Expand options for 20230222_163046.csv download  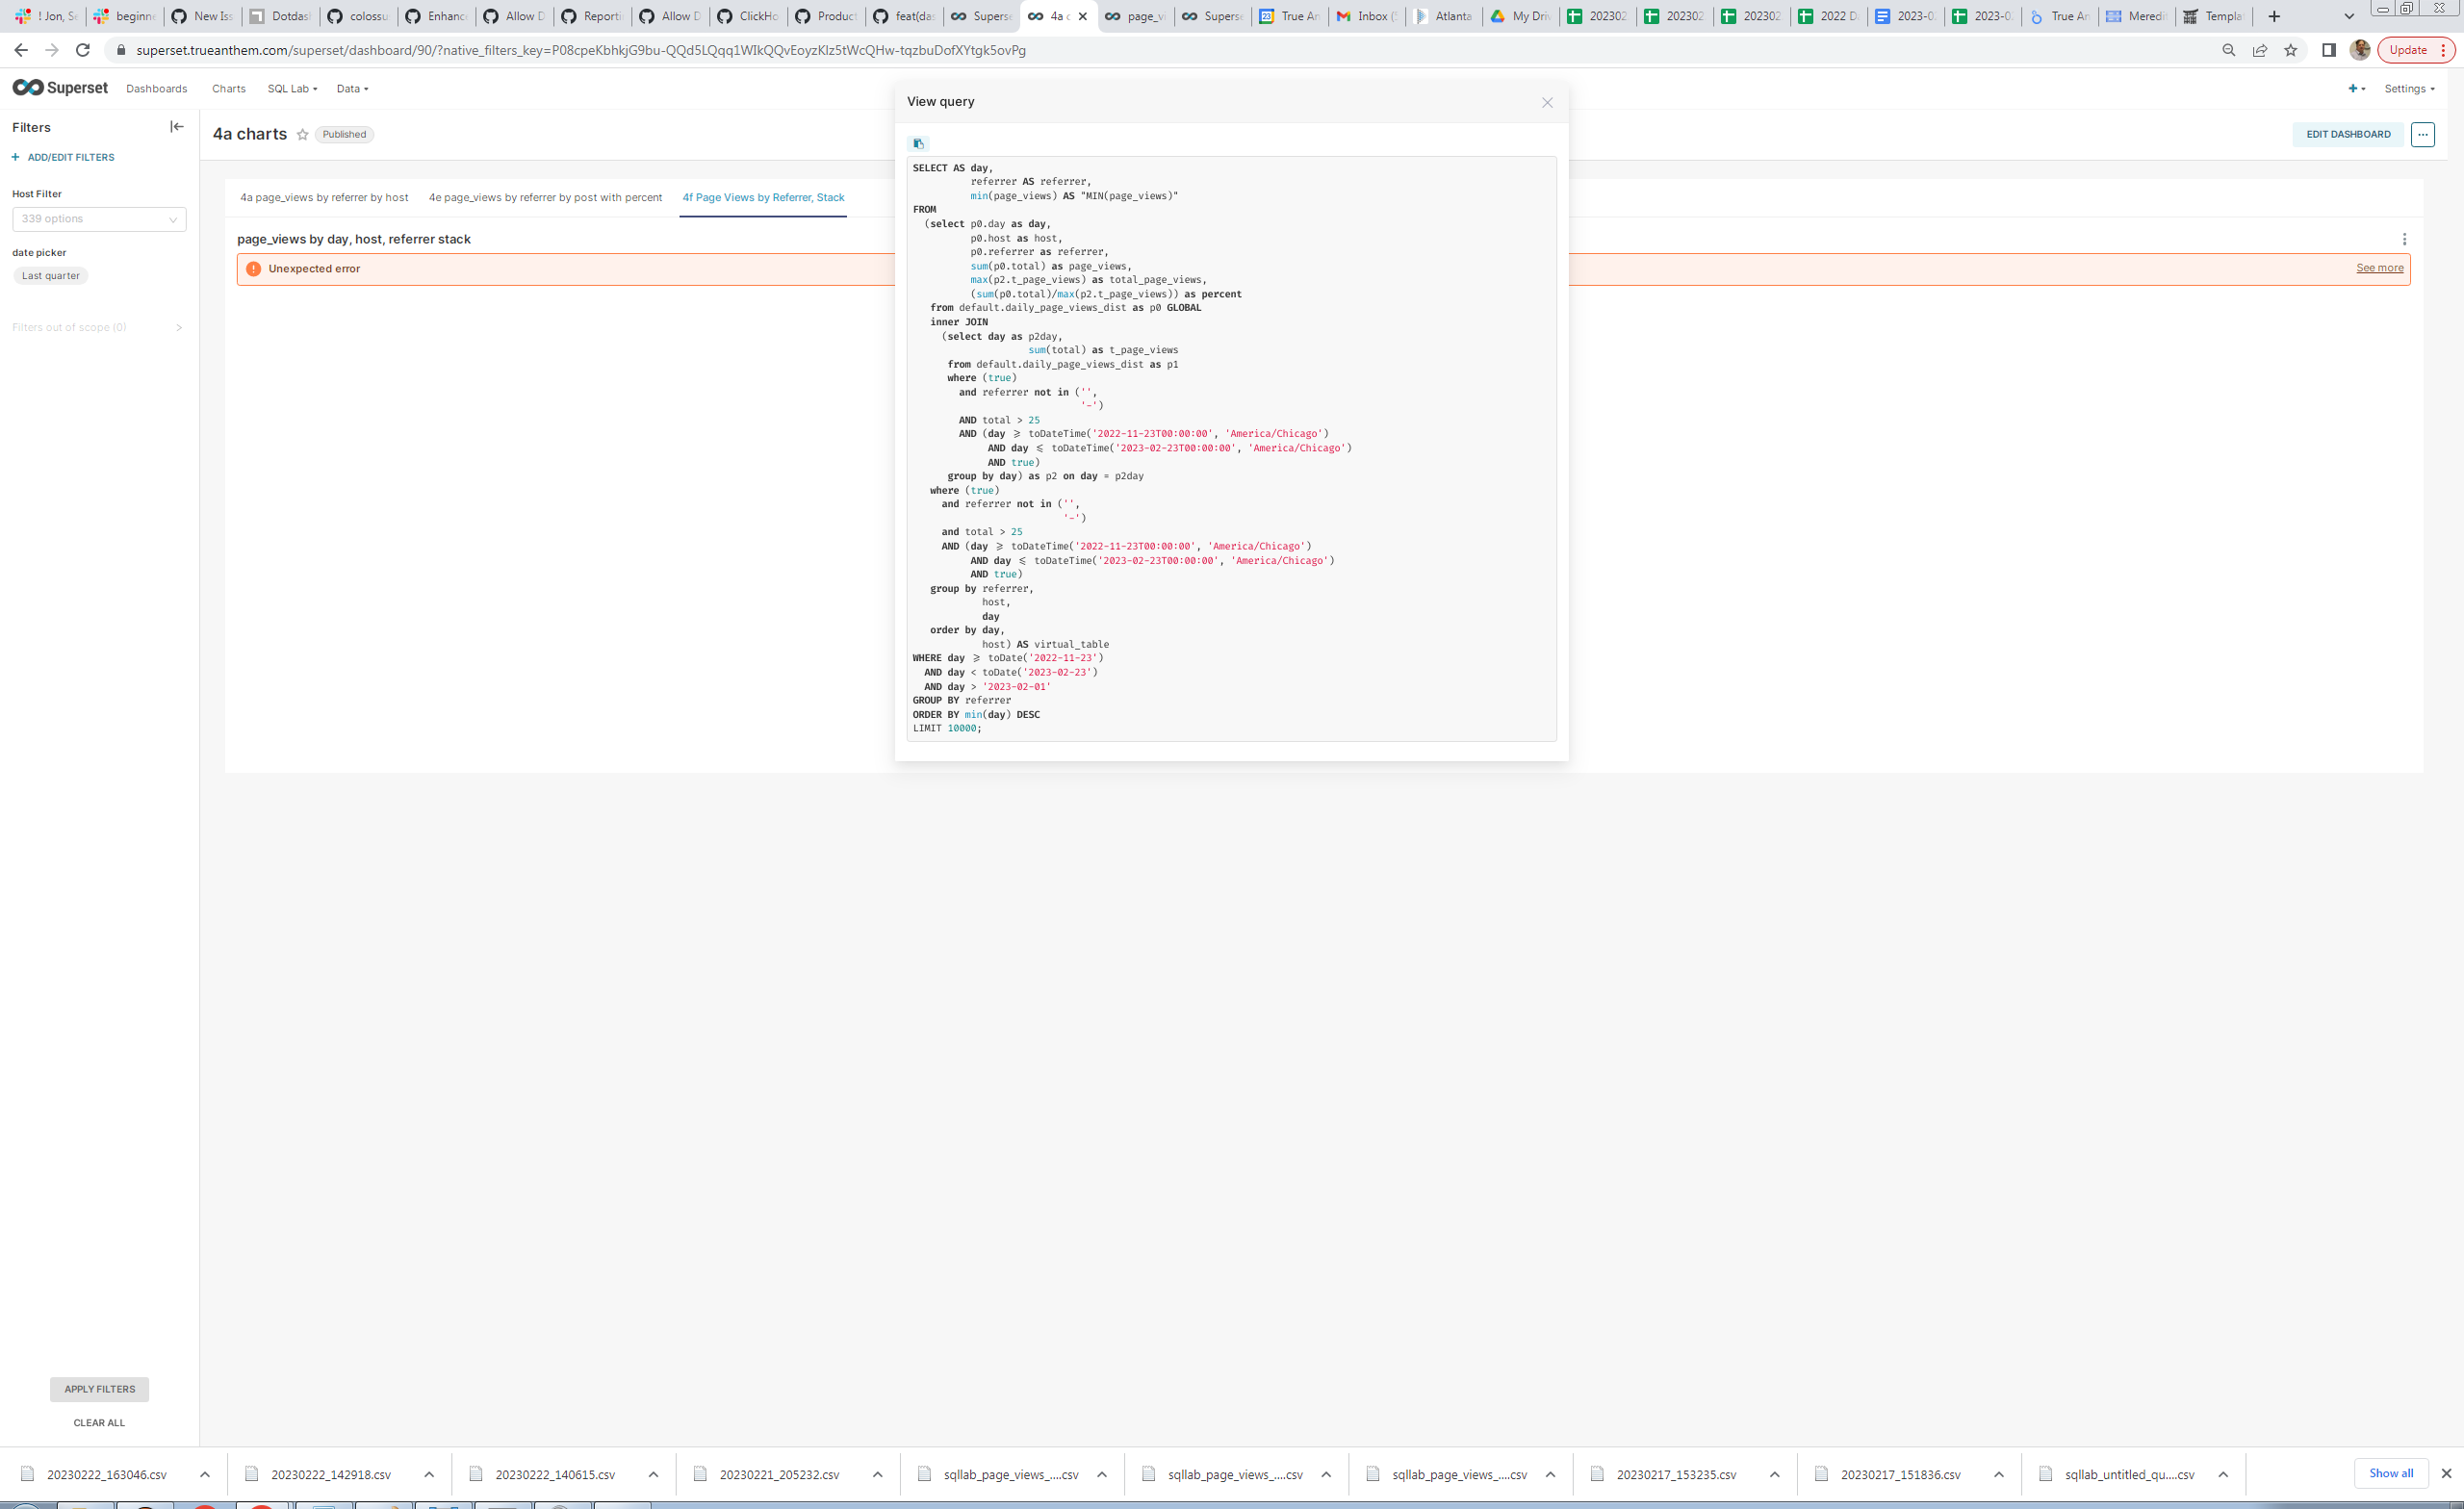(x=204, y=1473)
